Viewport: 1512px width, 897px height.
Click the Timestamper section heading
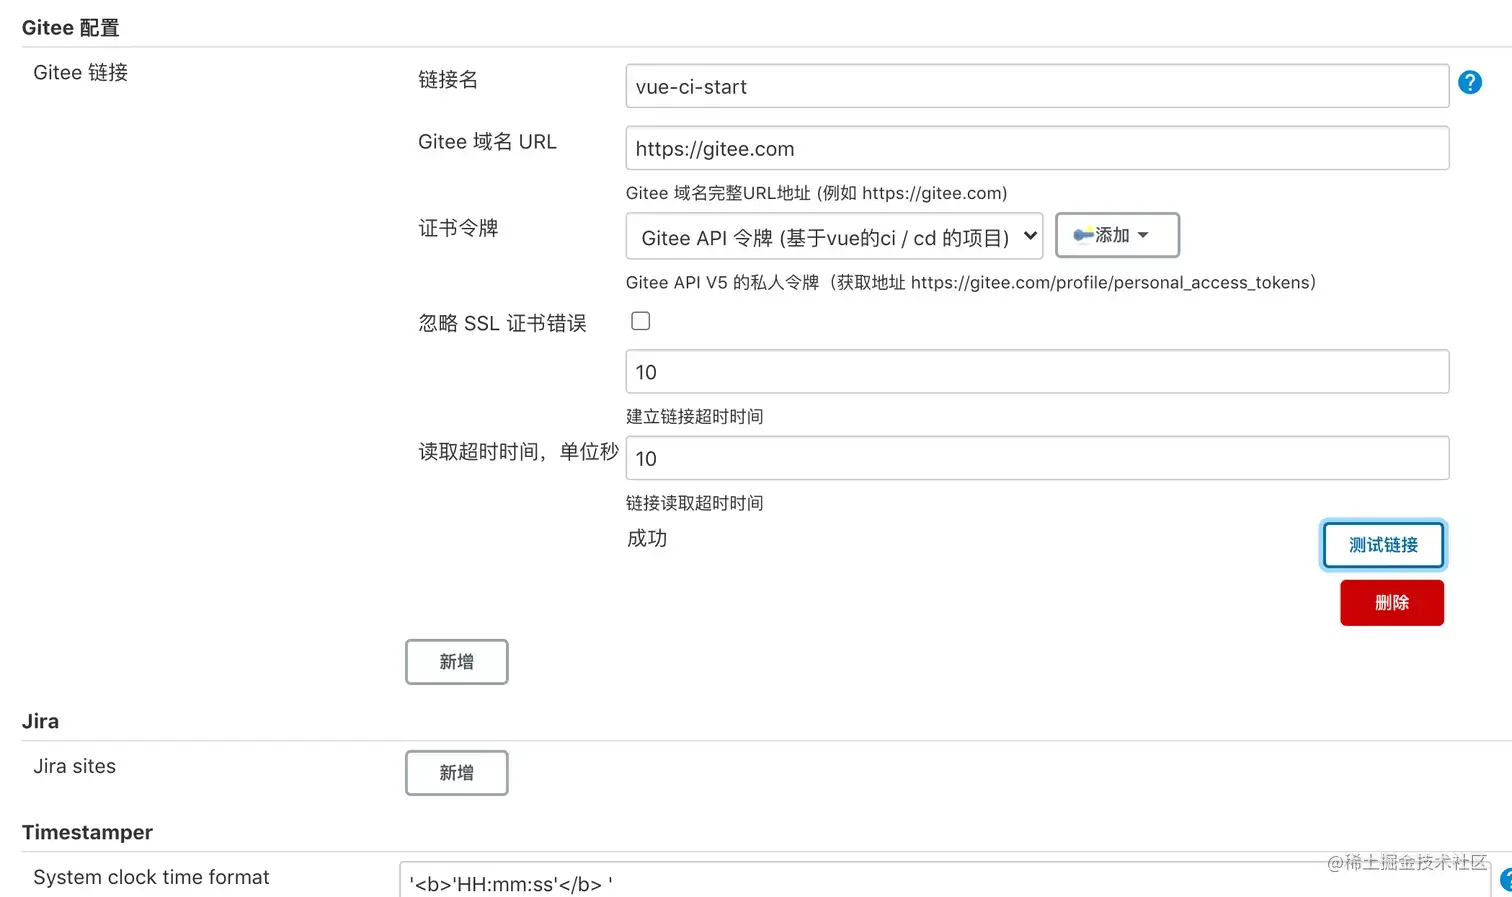coord(87,832)
